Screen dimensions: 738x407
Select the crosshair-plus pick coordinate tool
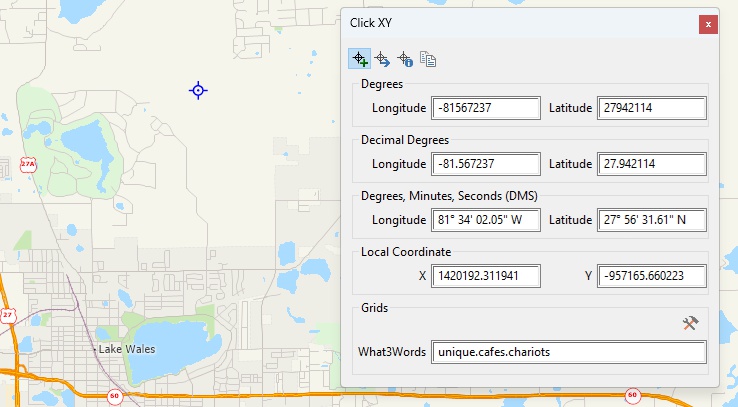359,59
